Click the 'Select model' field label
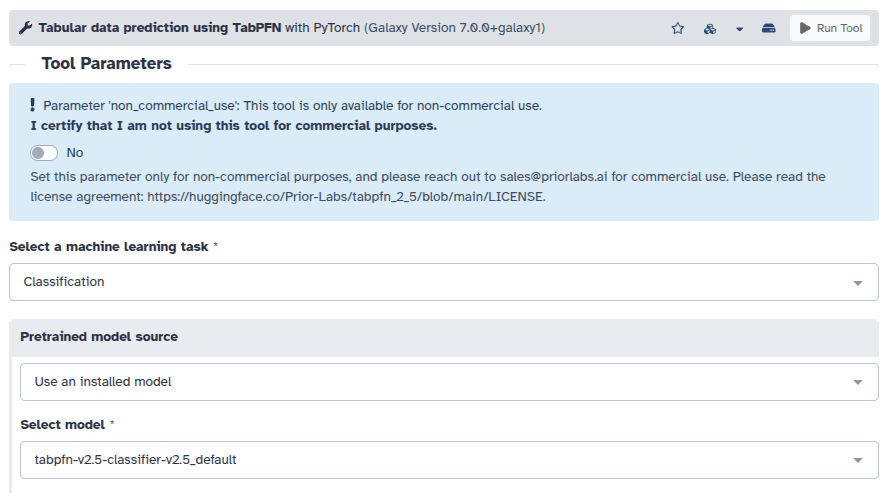 coord(62,425)
